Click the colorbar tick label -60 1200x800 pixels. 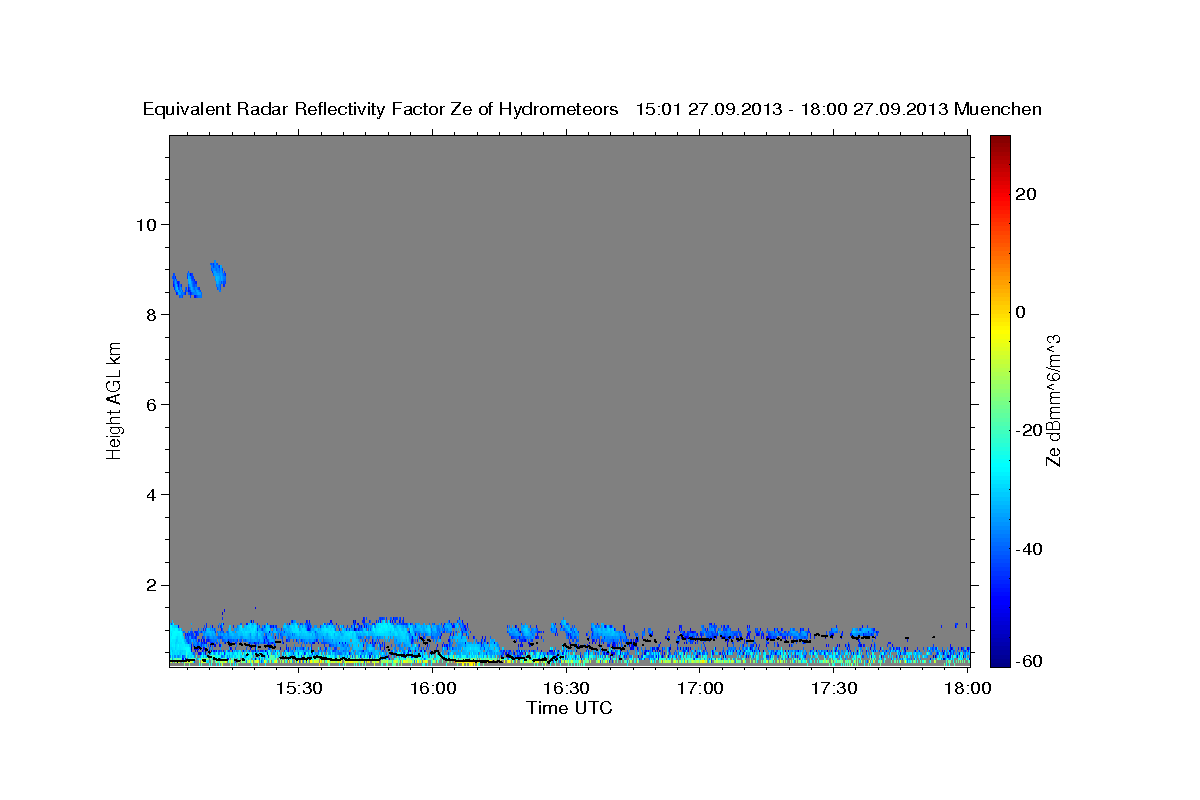click(x=1027, y=661)
